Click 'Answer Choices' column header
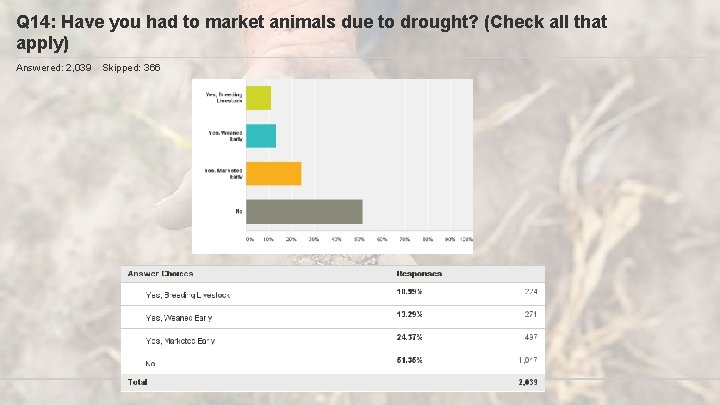The image size is (720, 405). pyautogui.click(x=160, y=274)
